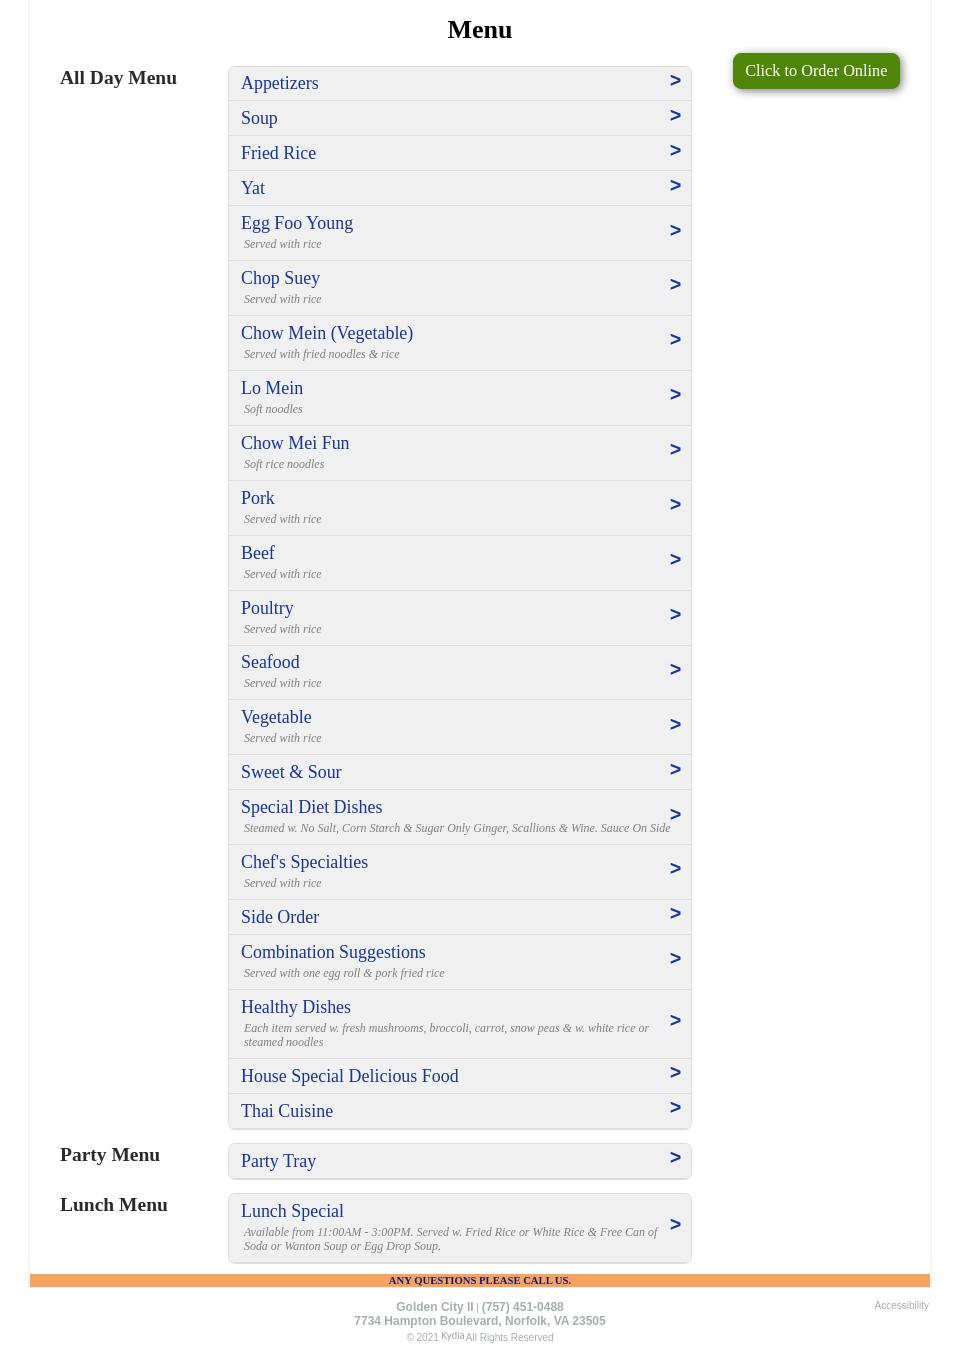The image size is (960, 1365).
Task: Open Special Diet Dishes category
Action: 312,807
